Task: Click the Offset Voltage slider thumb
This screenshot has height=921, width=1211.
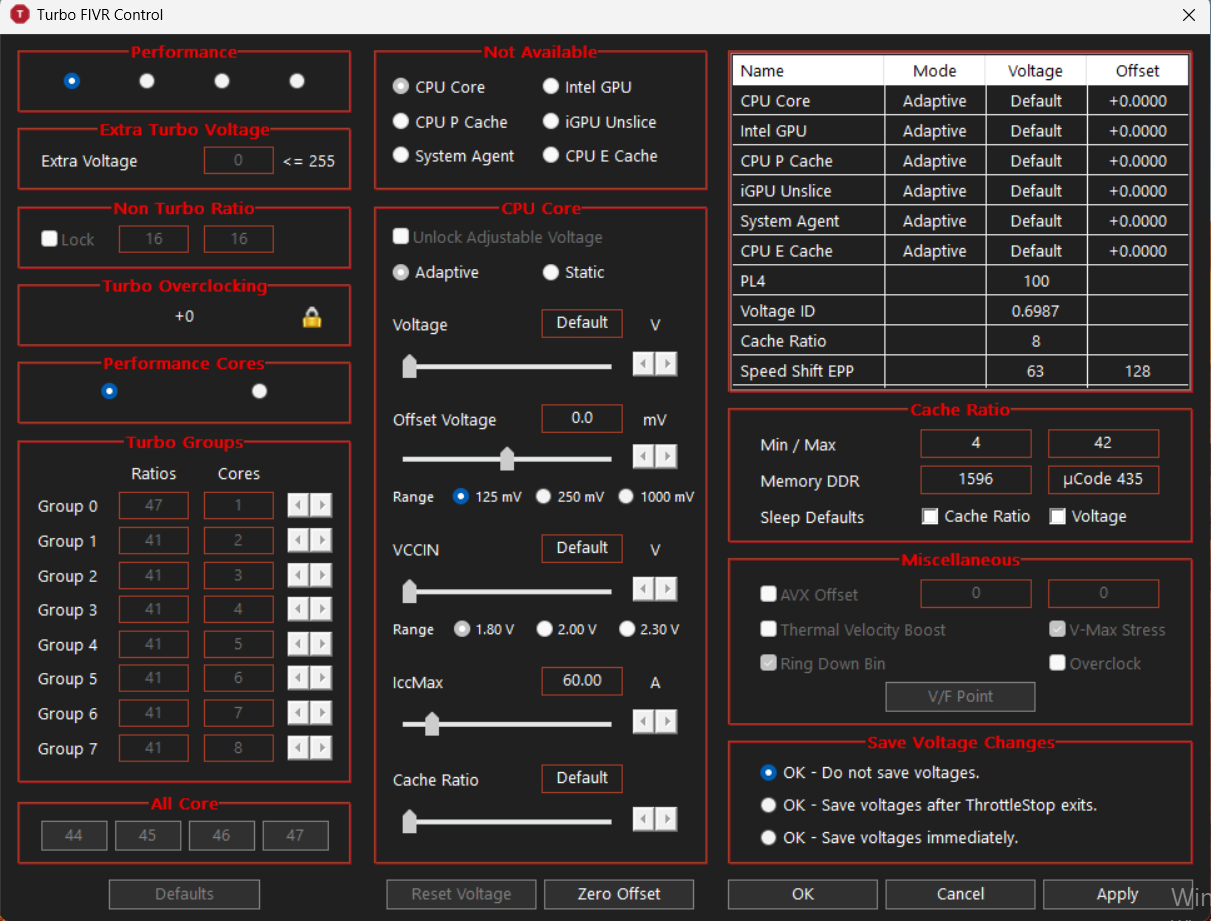Action: (507, 459)
